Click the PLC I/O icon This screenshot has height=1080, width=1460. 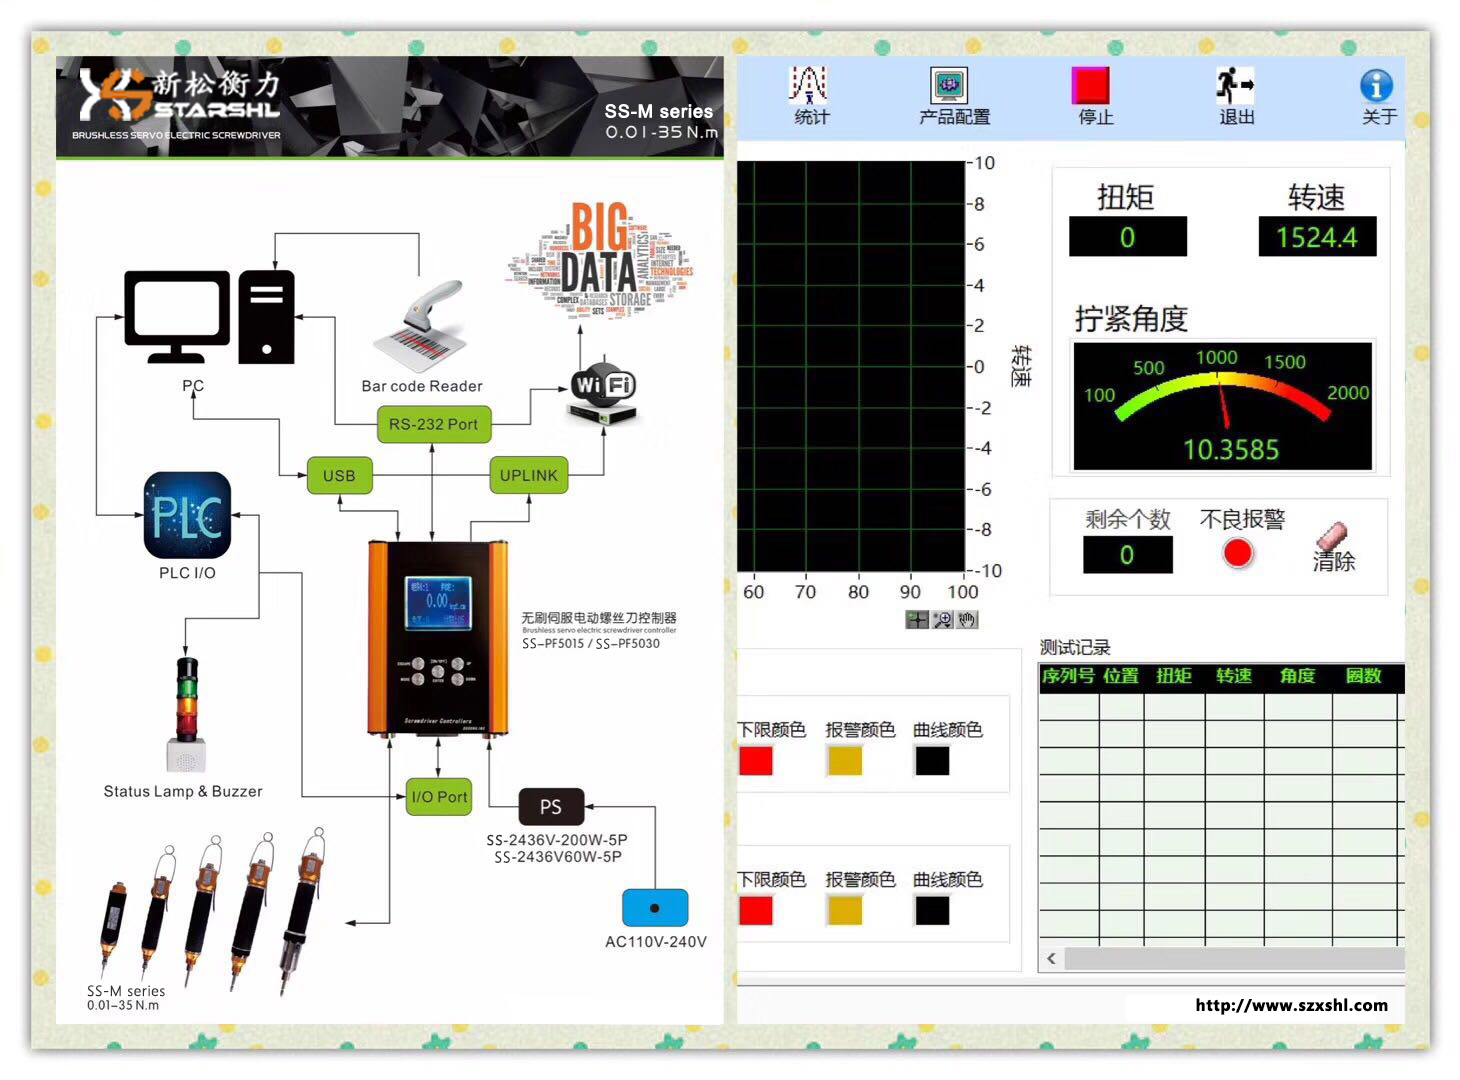187,515
